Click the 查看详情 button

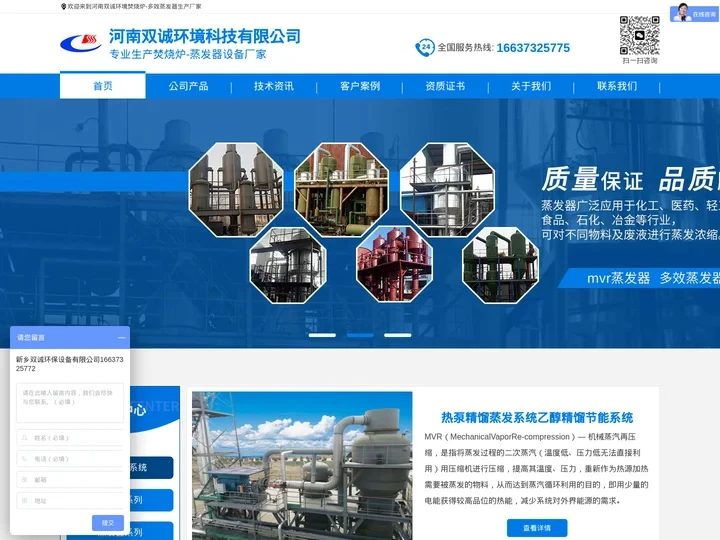(537, 528)
